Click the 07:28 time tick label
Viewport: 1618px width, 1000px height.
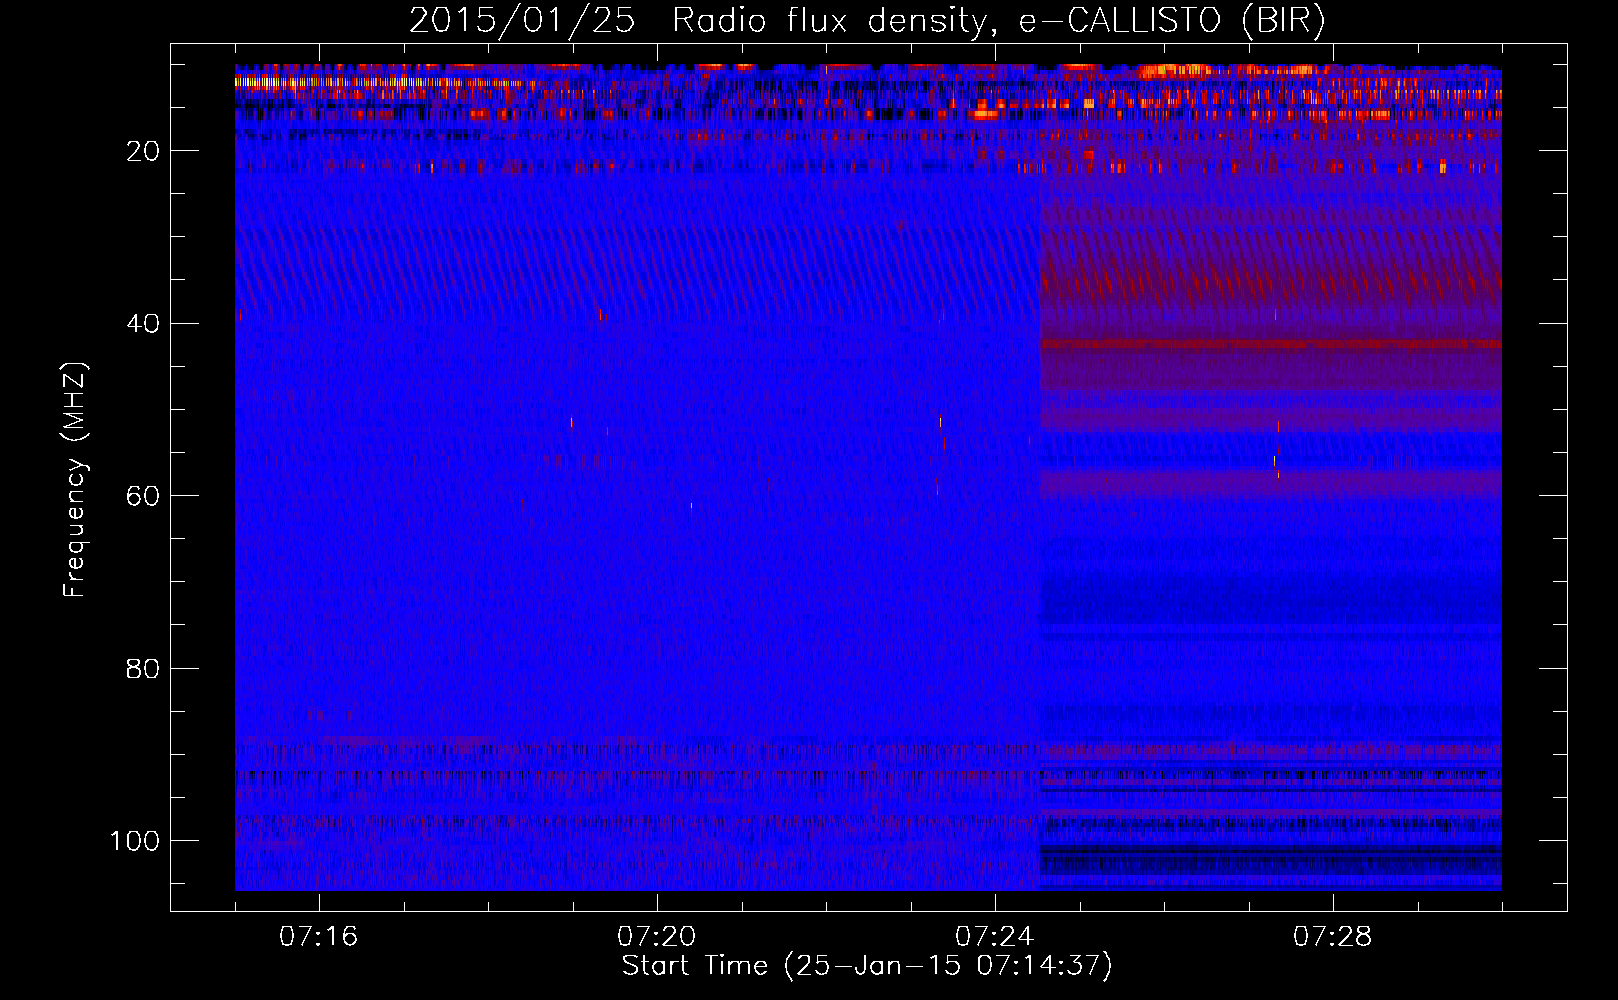[x=1332, y=937]
